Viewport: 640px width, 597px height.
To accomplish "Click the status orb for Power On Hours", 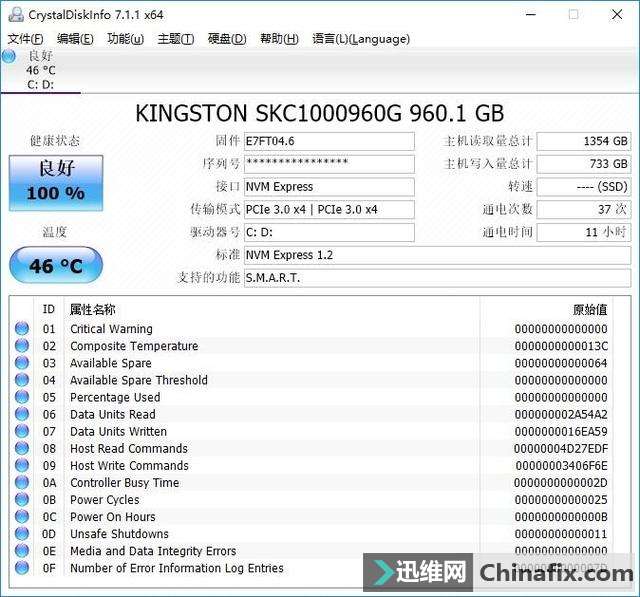I will coord(22,517).
